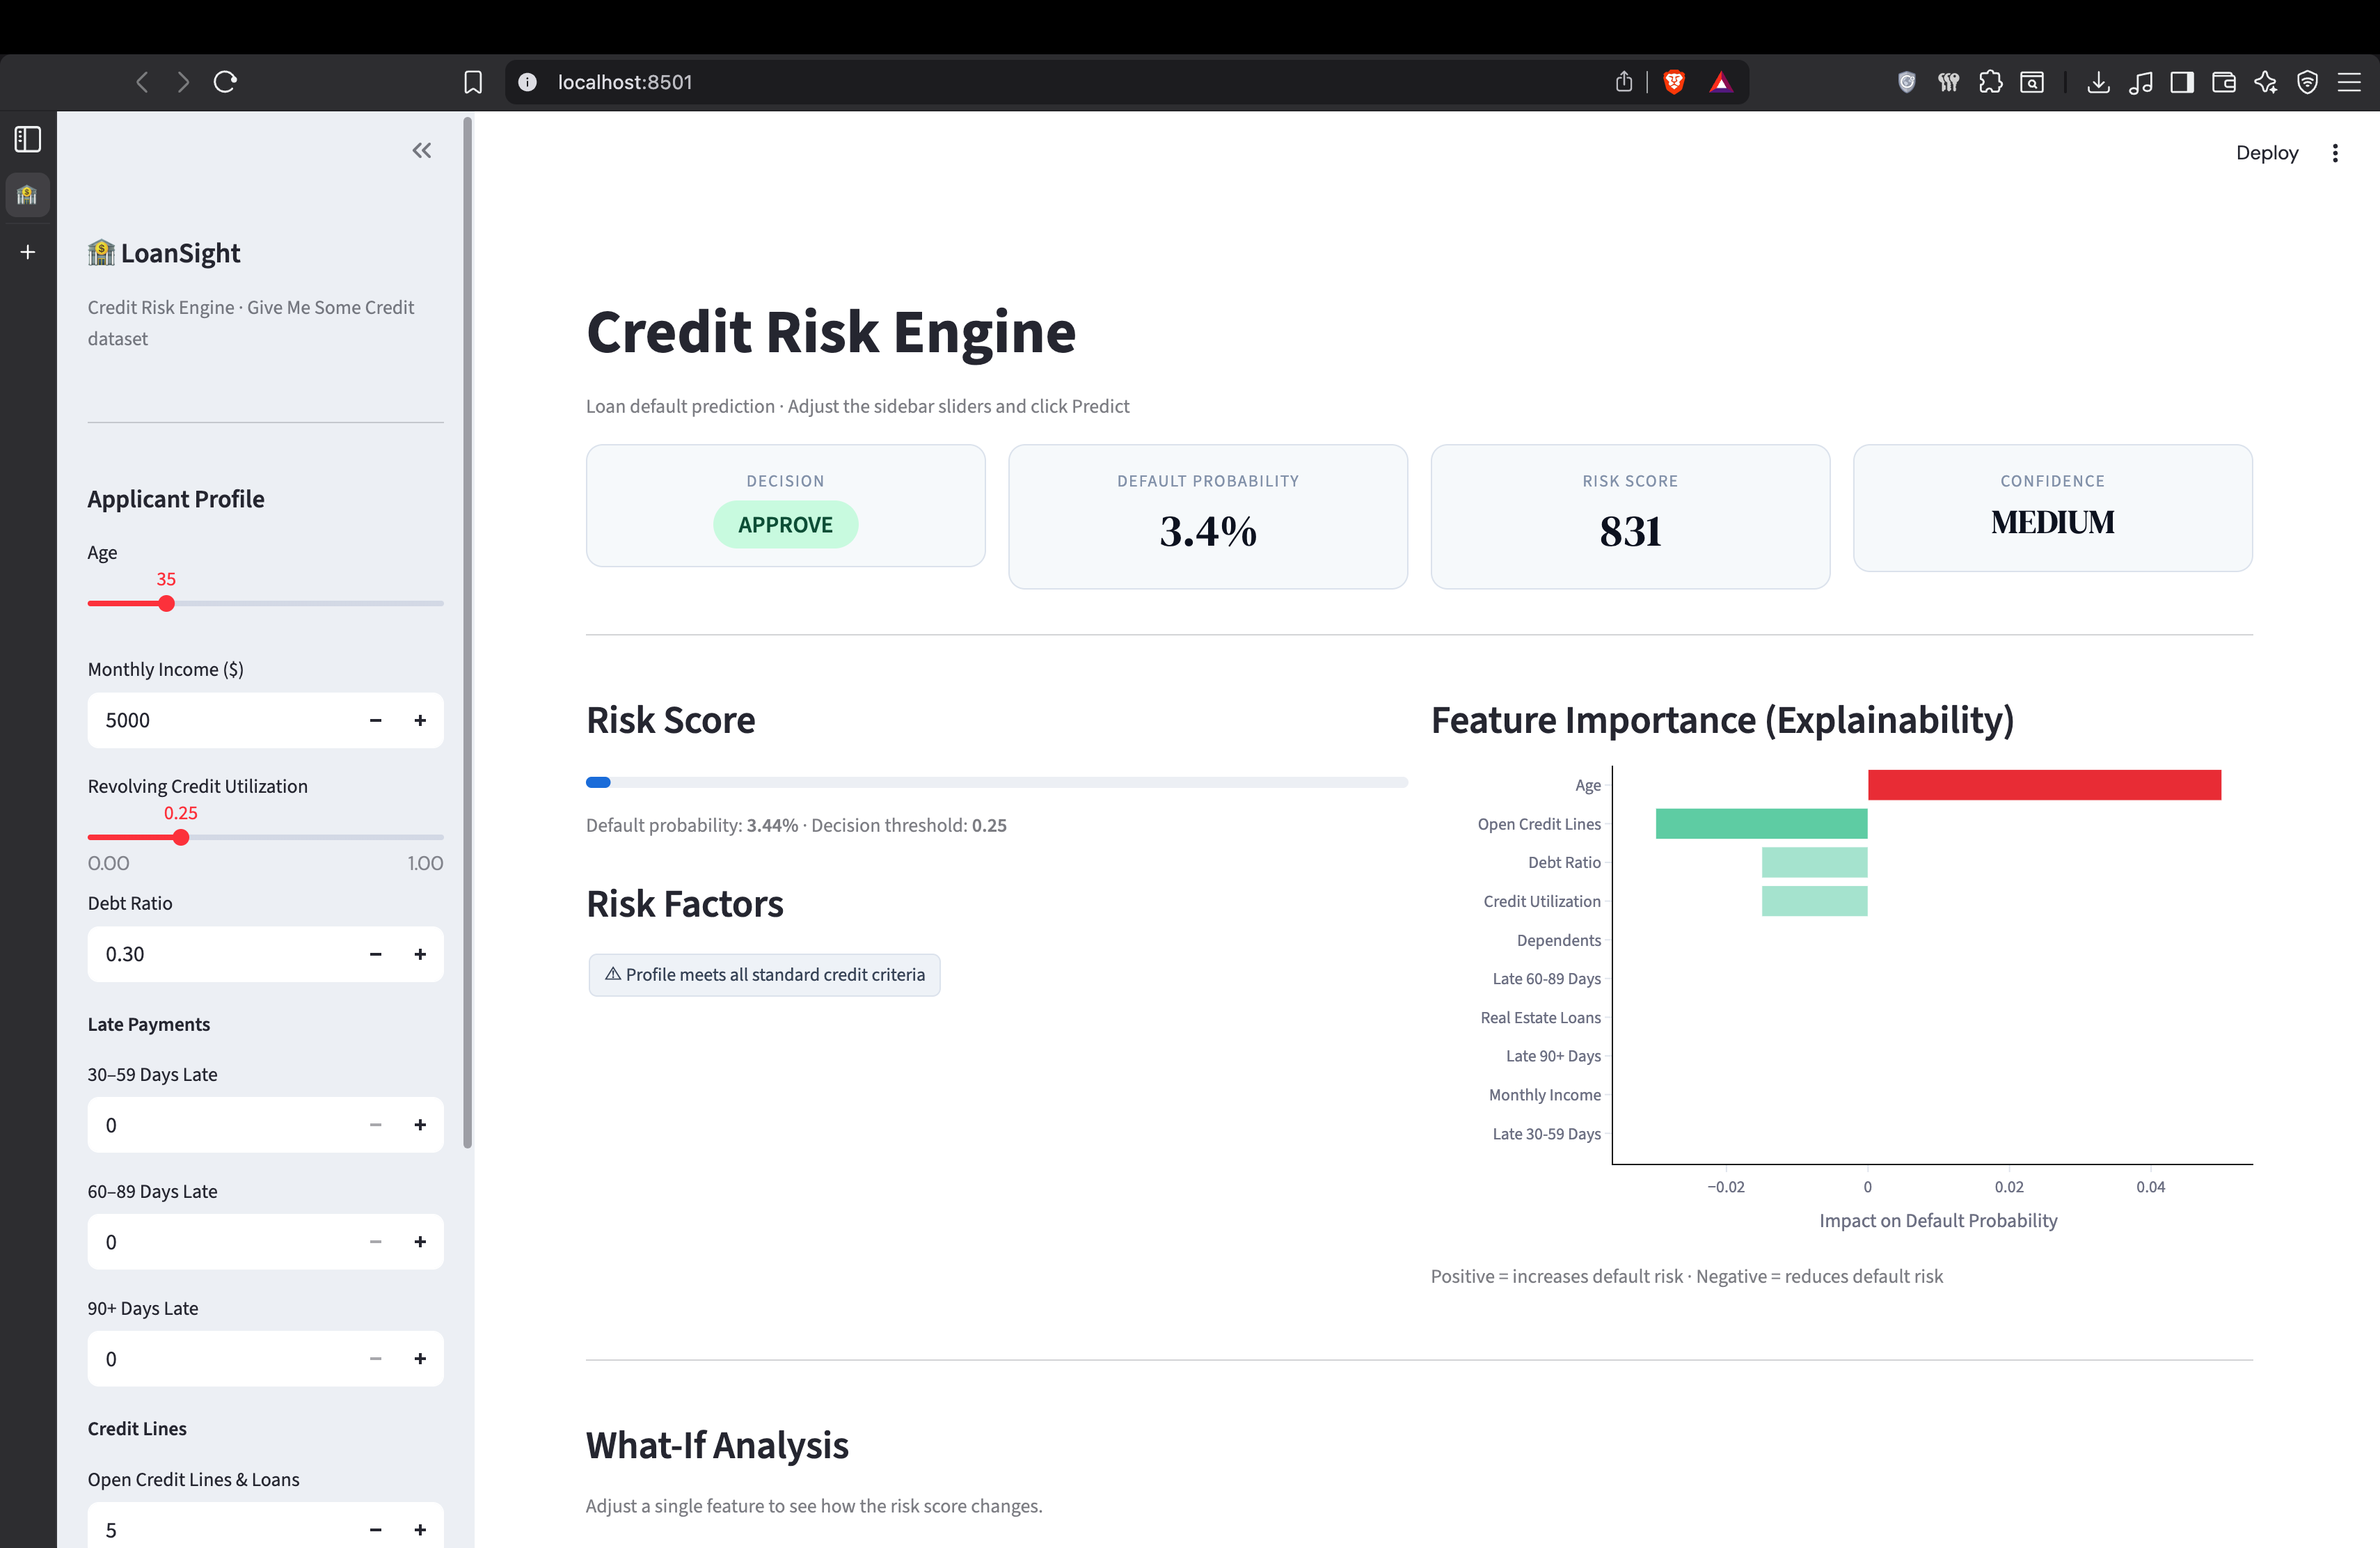Image resolution: width=2380 pixels, height=1548 pixels.
Task: Click the browser reload icon
Action: pos(225,82)
